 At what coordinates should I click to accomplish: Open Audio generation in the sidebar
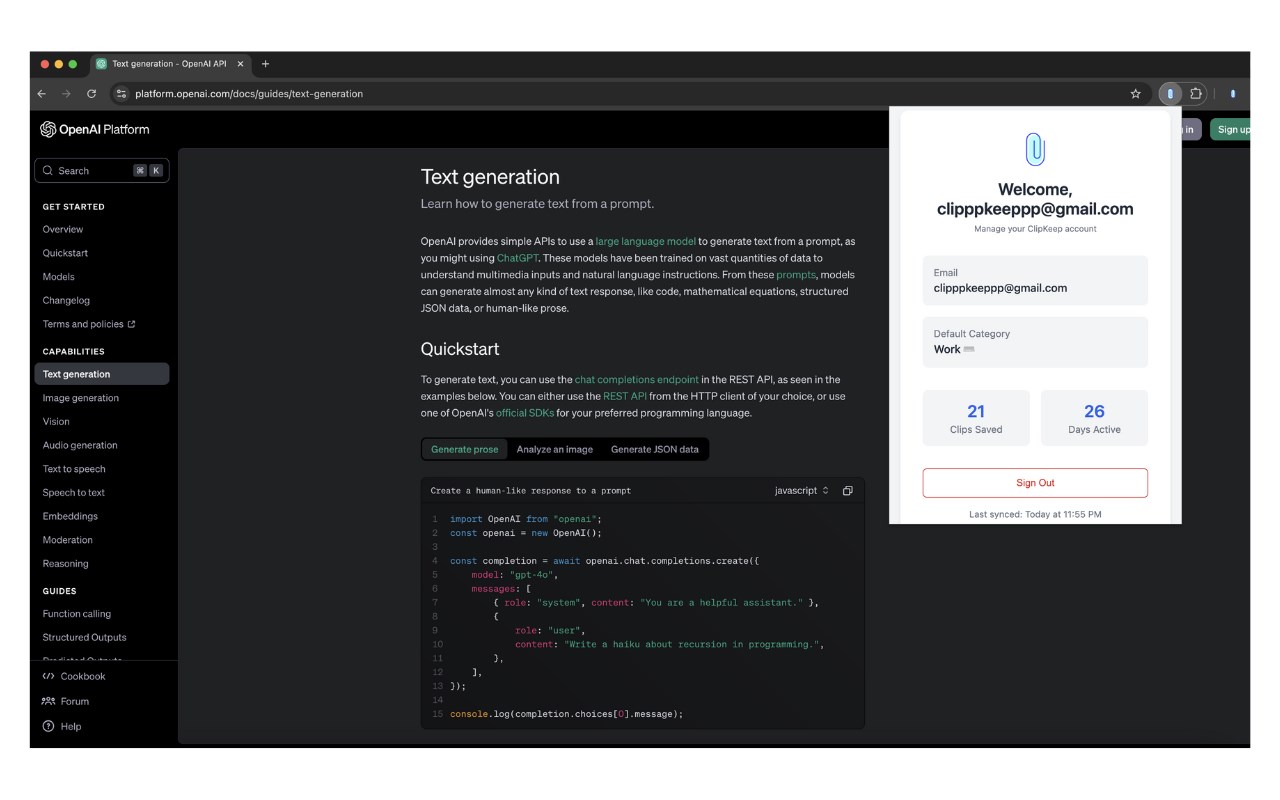tap(80, 445)
